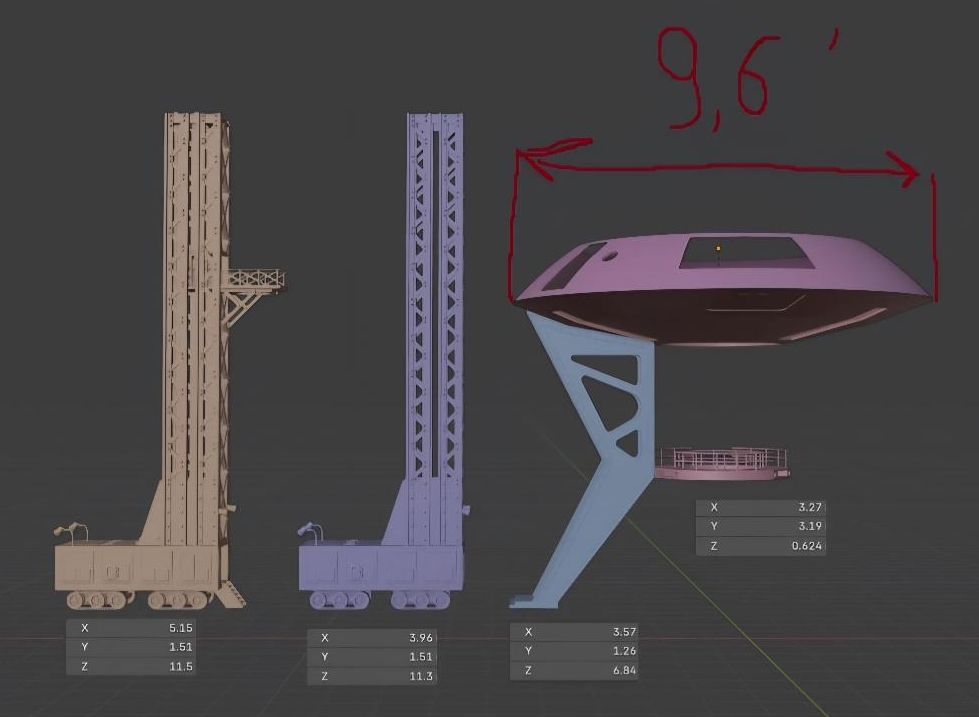
Task: Click the X field showing 3.27
Action: click(x=760, y=508)
